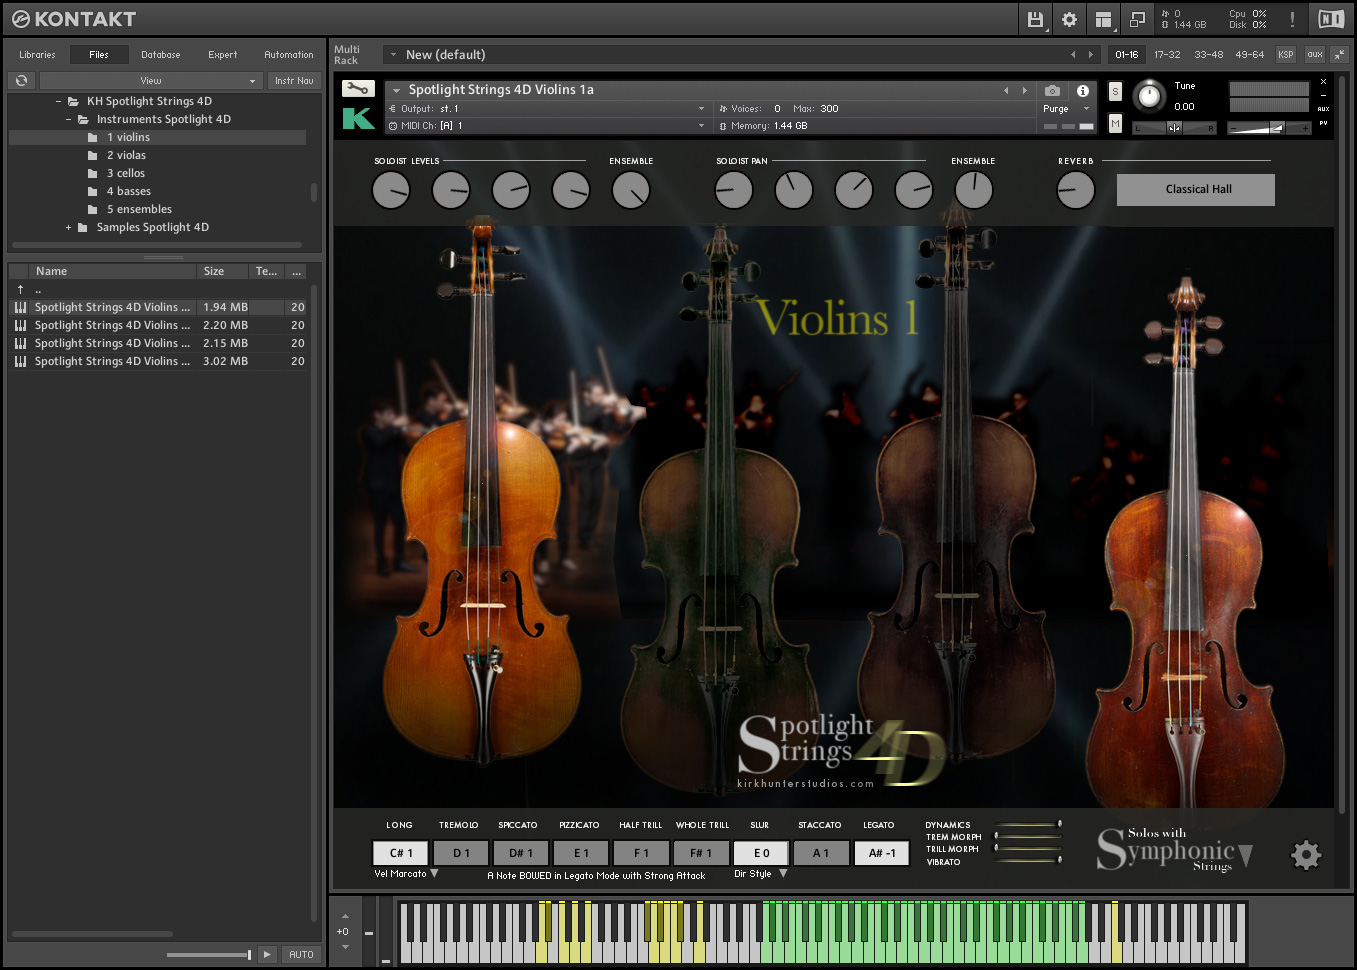This screenshot has width=1357, height=970.
Task: Select the LEGATO A# -1 keyswitch
Action: [x=882, y=853]
